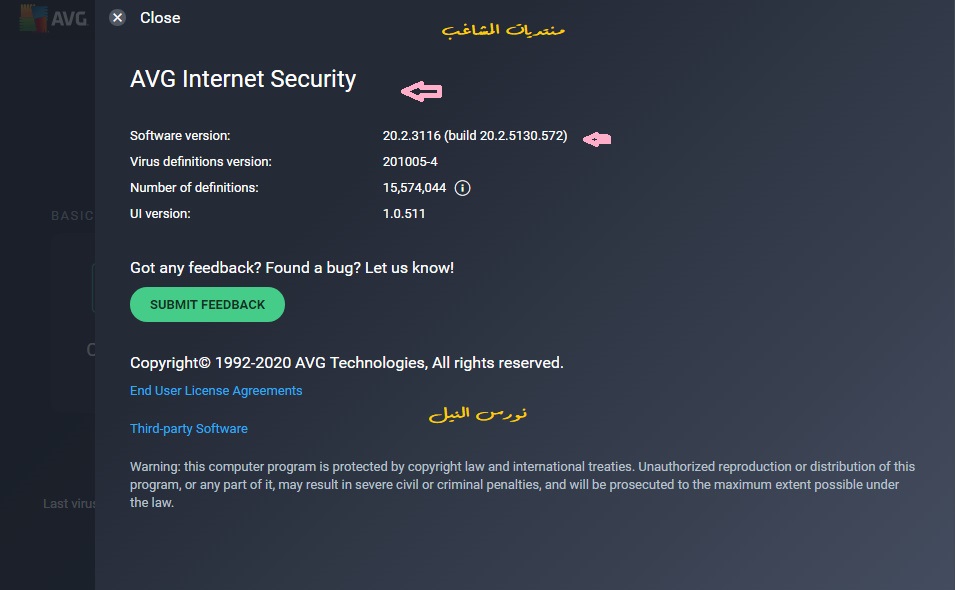Click the "Software version:" label

pos(180,136)
